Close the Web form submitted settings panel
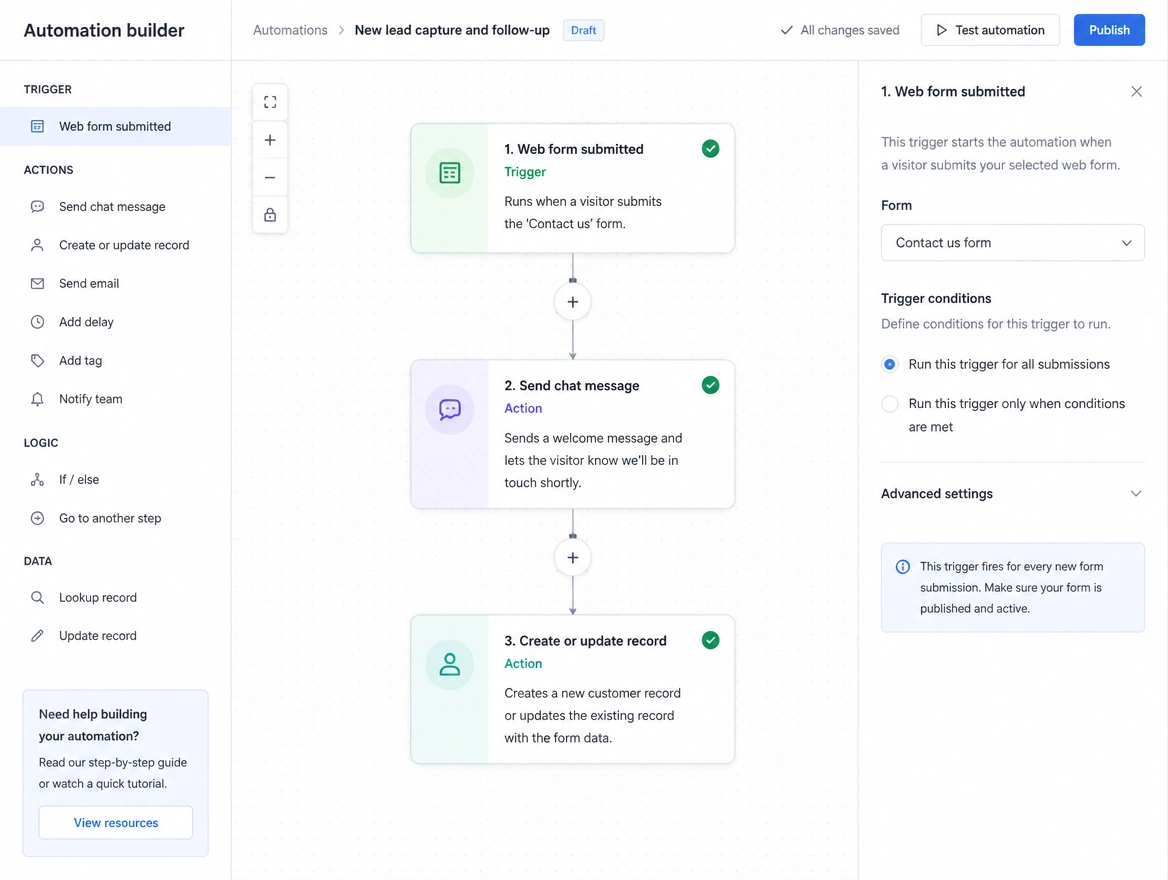 pos(1136,91)
